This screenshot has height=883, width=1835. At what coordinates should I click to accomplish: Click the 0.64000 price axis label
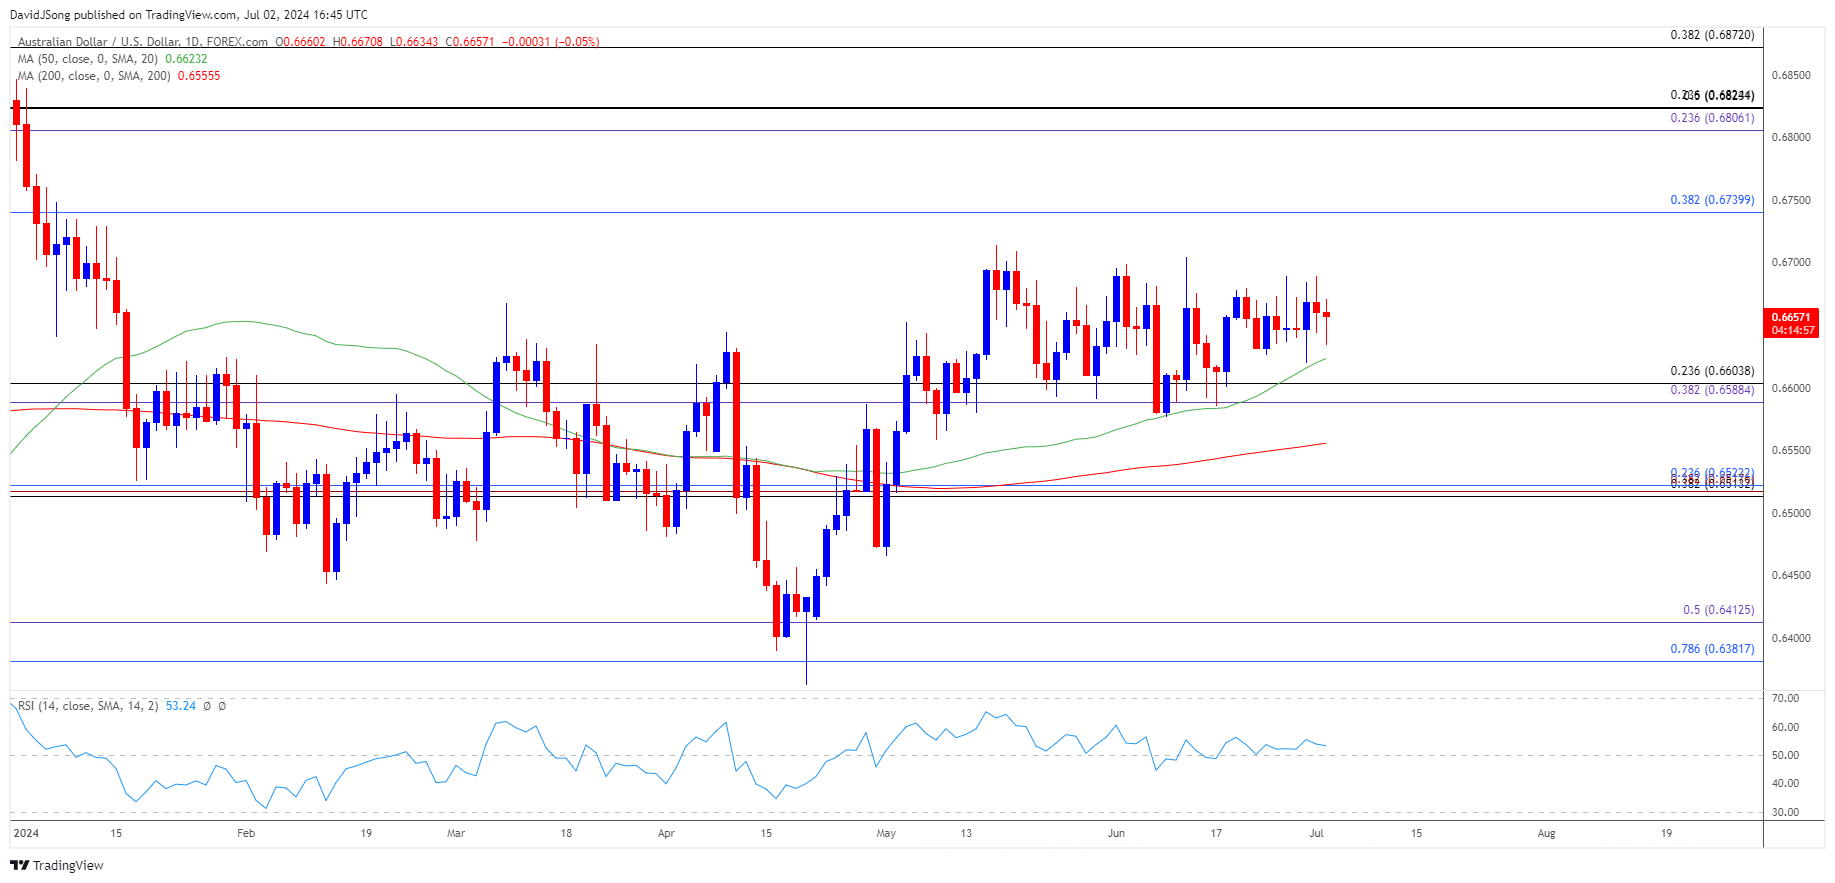pos(1791,639)
